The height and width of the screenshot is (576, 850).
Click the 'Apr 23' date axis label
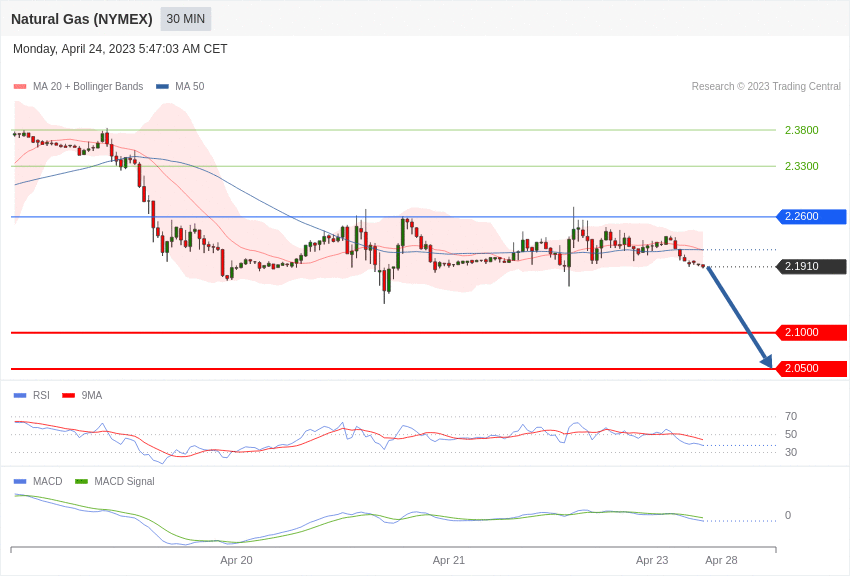[652, 560]
